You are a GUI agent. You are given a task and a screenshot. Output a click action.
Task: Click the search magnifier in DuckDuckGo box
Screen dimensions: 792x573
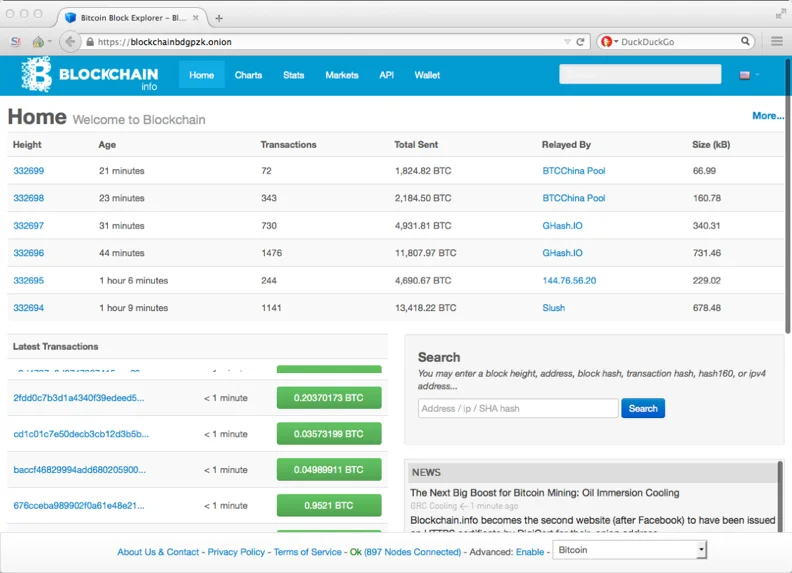pos(745,42)
